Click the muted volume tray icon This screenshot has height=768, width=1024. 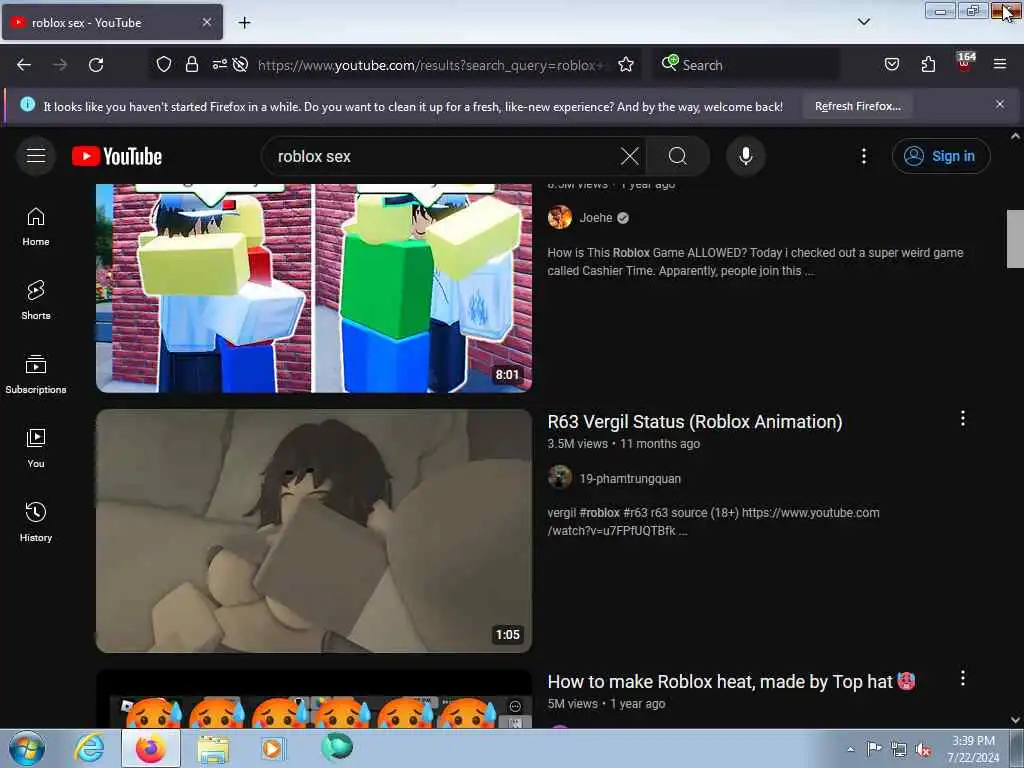[923, 750]
